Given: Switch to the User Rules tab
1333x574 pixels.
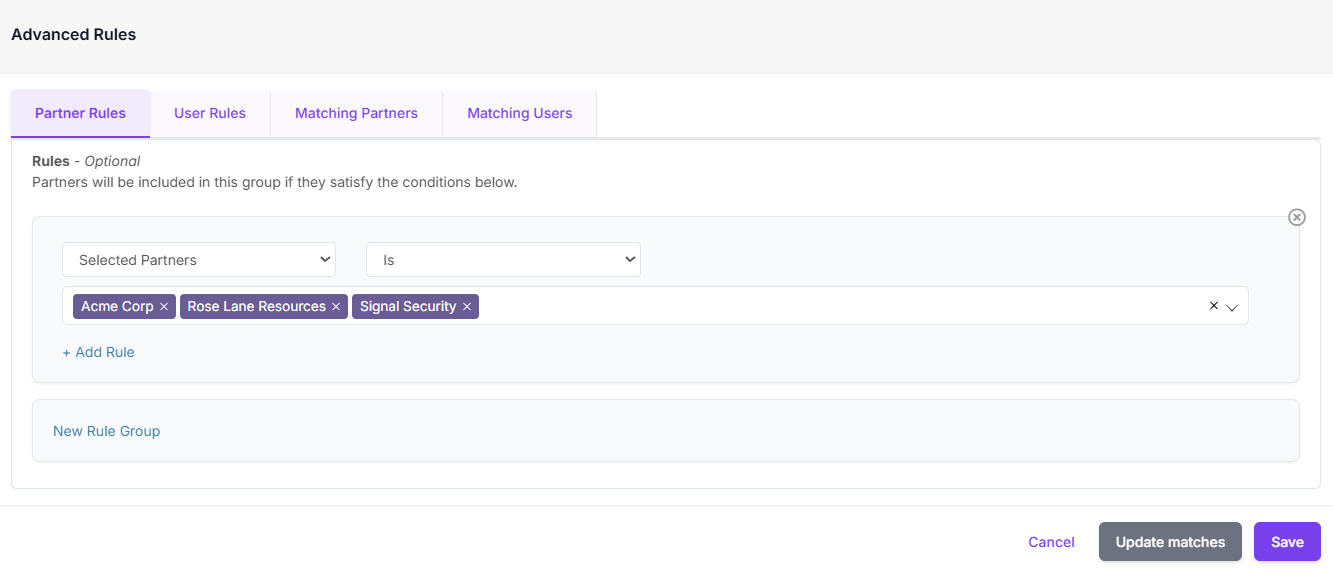Looking at the screenshot, I should 210,113.
